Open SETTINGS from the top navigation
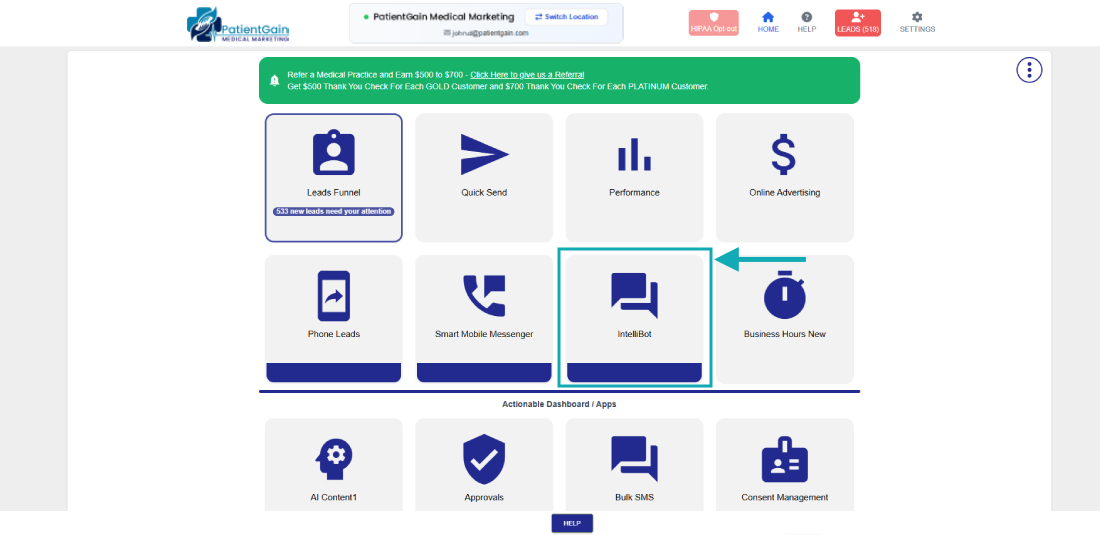Viewport: 1100px width, 535px height. pyautogui.click(x=917, y=22)
